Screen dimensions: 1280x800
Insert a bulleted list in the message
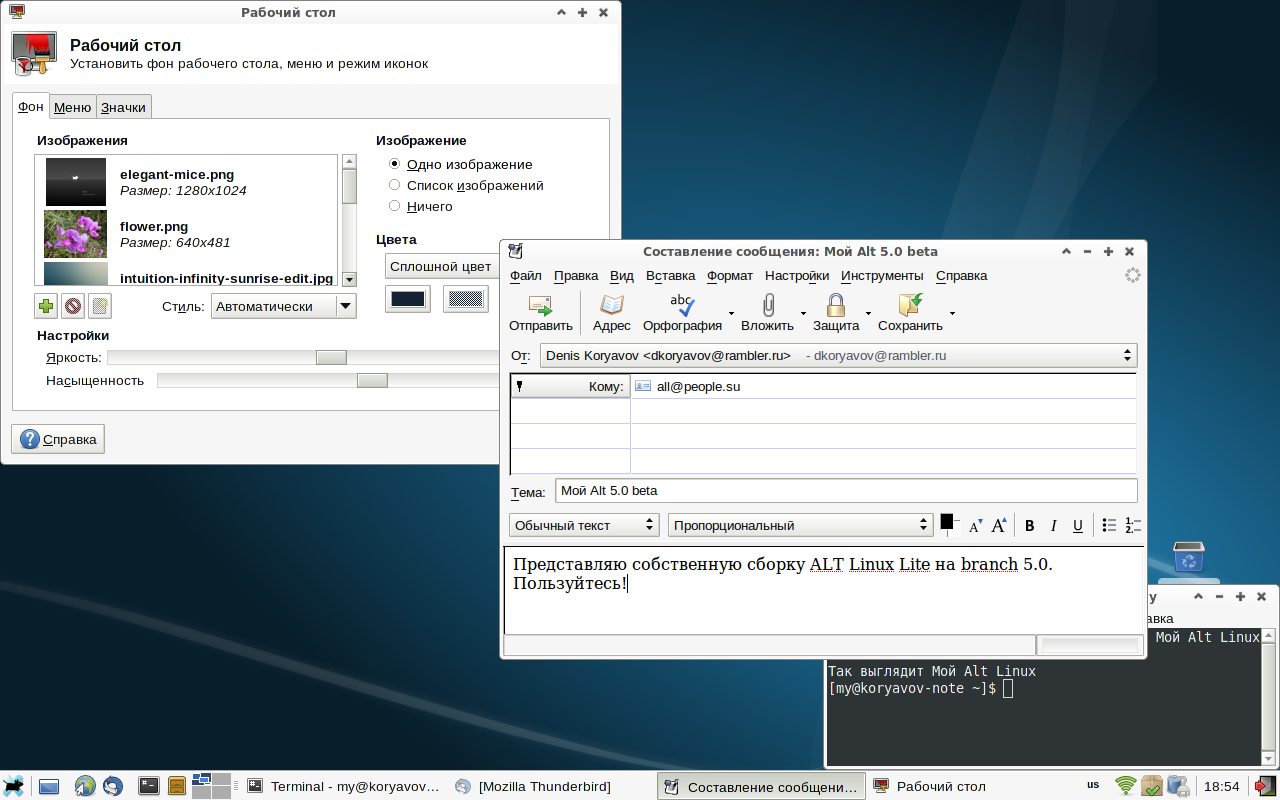[x=1109, y=525]
